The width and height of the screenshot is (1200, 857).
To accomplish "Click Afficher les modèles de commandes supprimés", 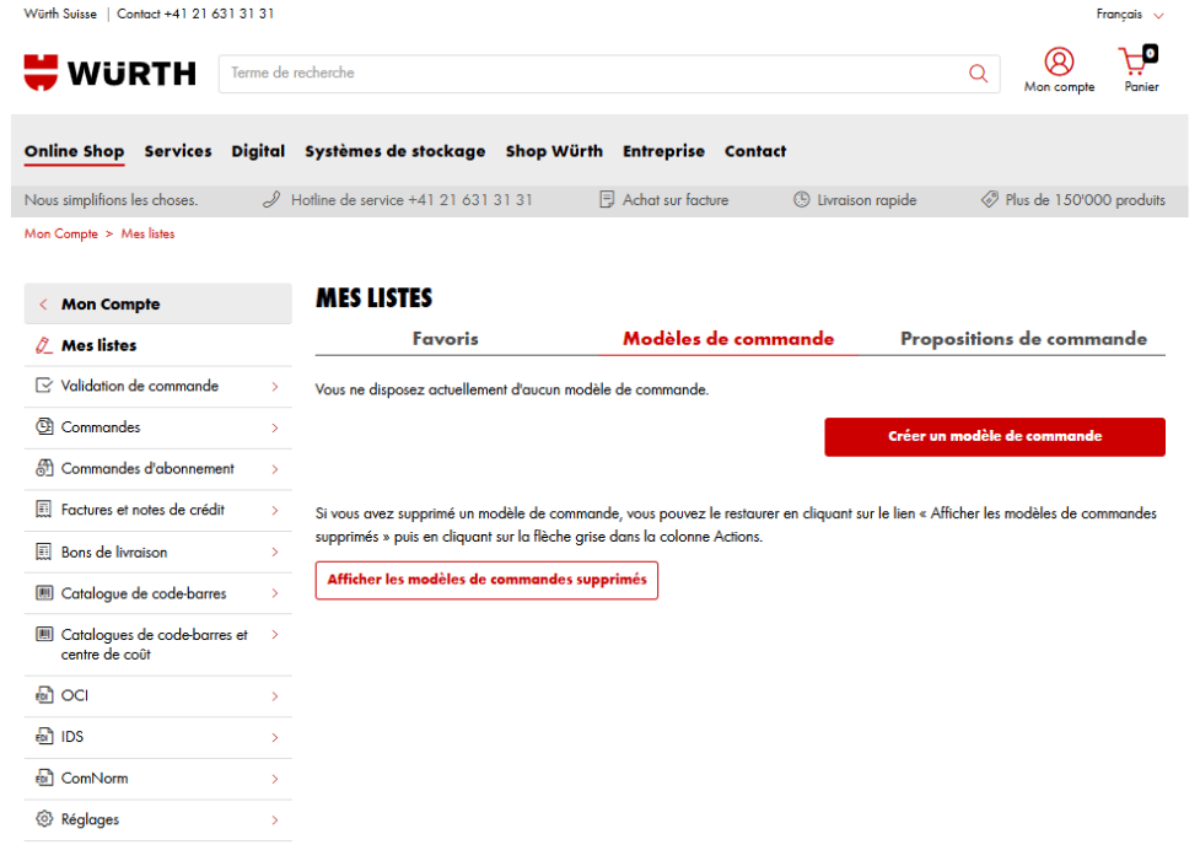I will (x=487, y=580).
